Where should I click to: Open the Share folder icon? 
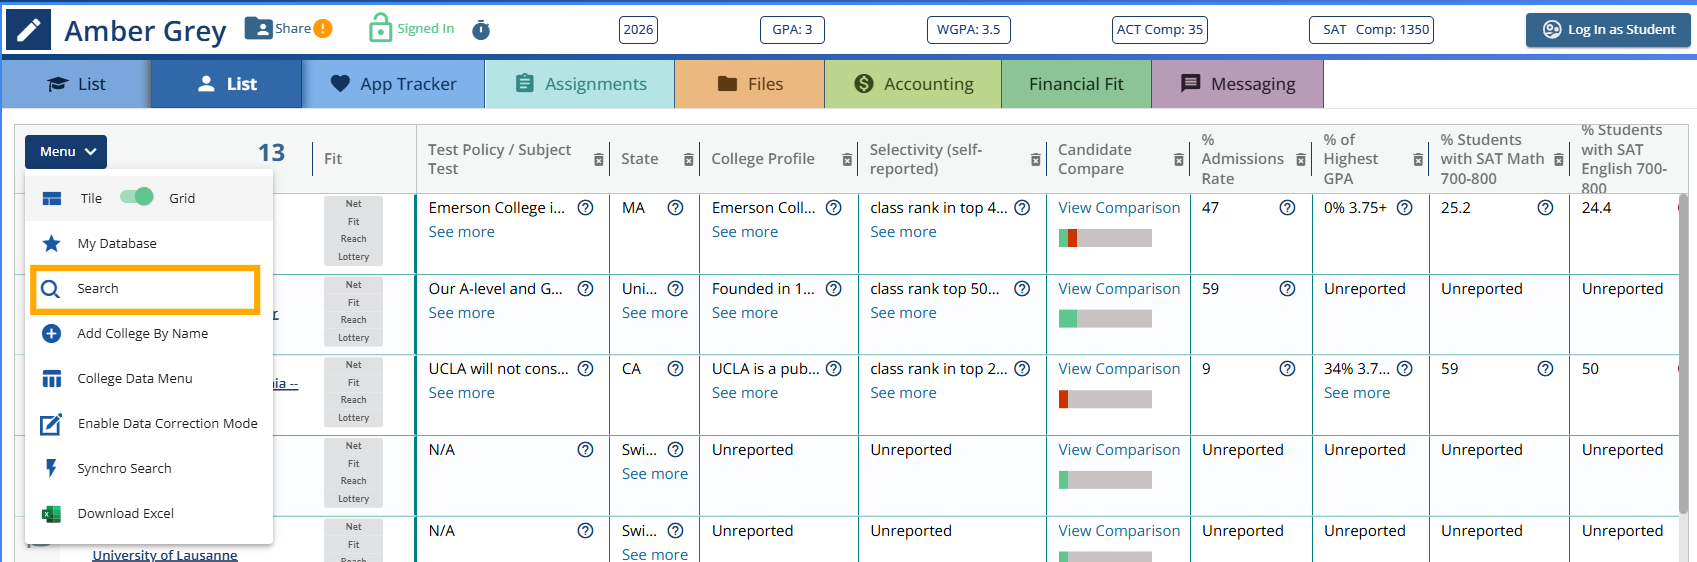[x=259, y=28]
